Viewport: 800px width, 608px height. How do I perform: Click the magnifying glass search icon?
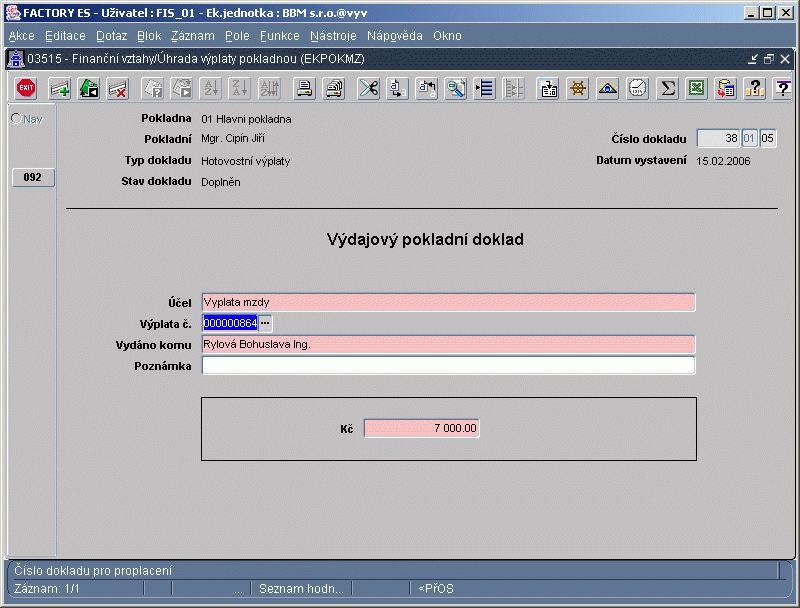pos(456,88)
